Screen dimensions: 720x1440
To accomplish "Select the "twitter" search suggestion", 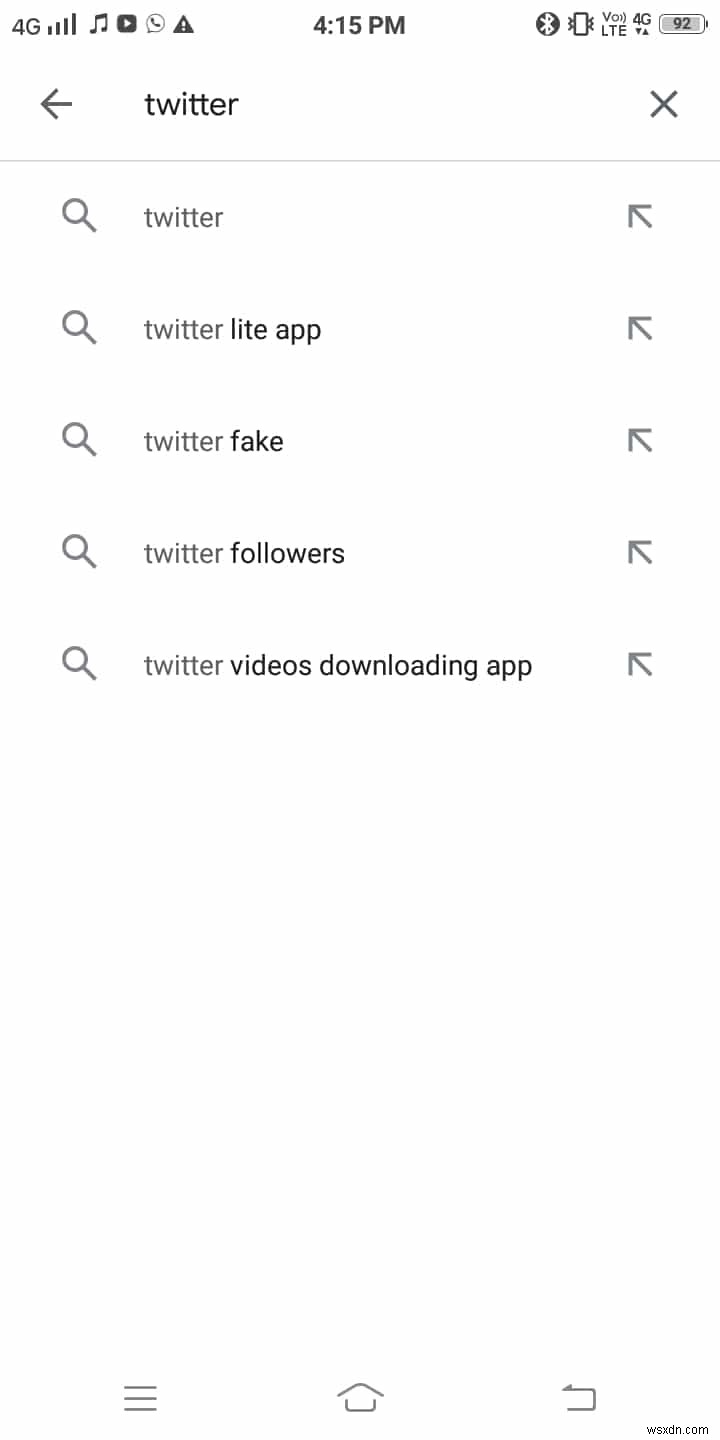I will (300, 216).
